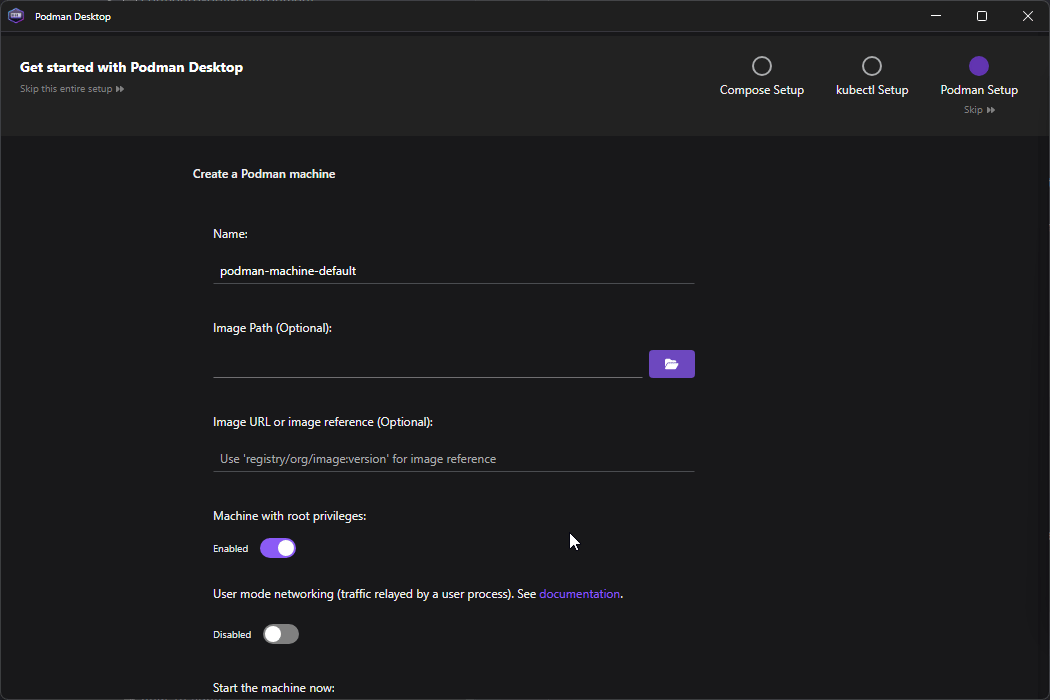The width and height of the screenshot is (1050, 700).
Task: Select the Compose Setup step circle
Action: click(x=762, y=66)
